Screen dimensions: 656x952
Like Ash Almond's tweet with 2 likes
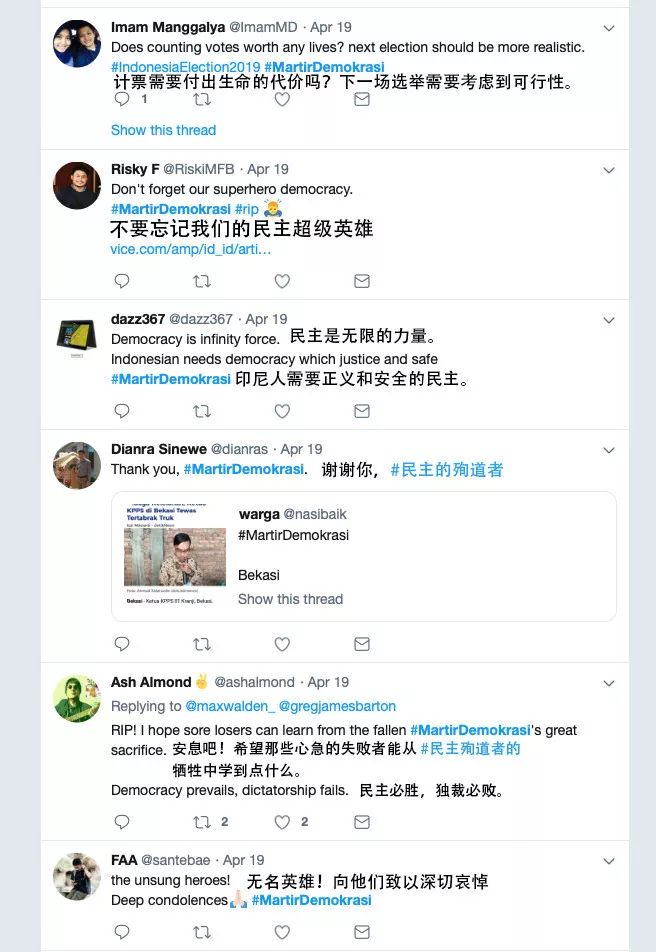[x=282, y=822]
